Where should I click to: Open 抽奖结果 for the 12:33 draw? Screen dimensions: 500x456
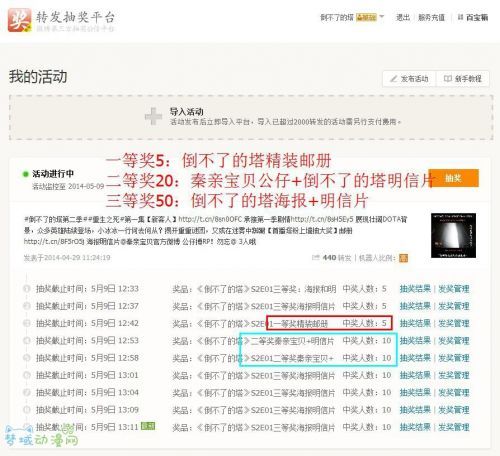coord(415,289)
